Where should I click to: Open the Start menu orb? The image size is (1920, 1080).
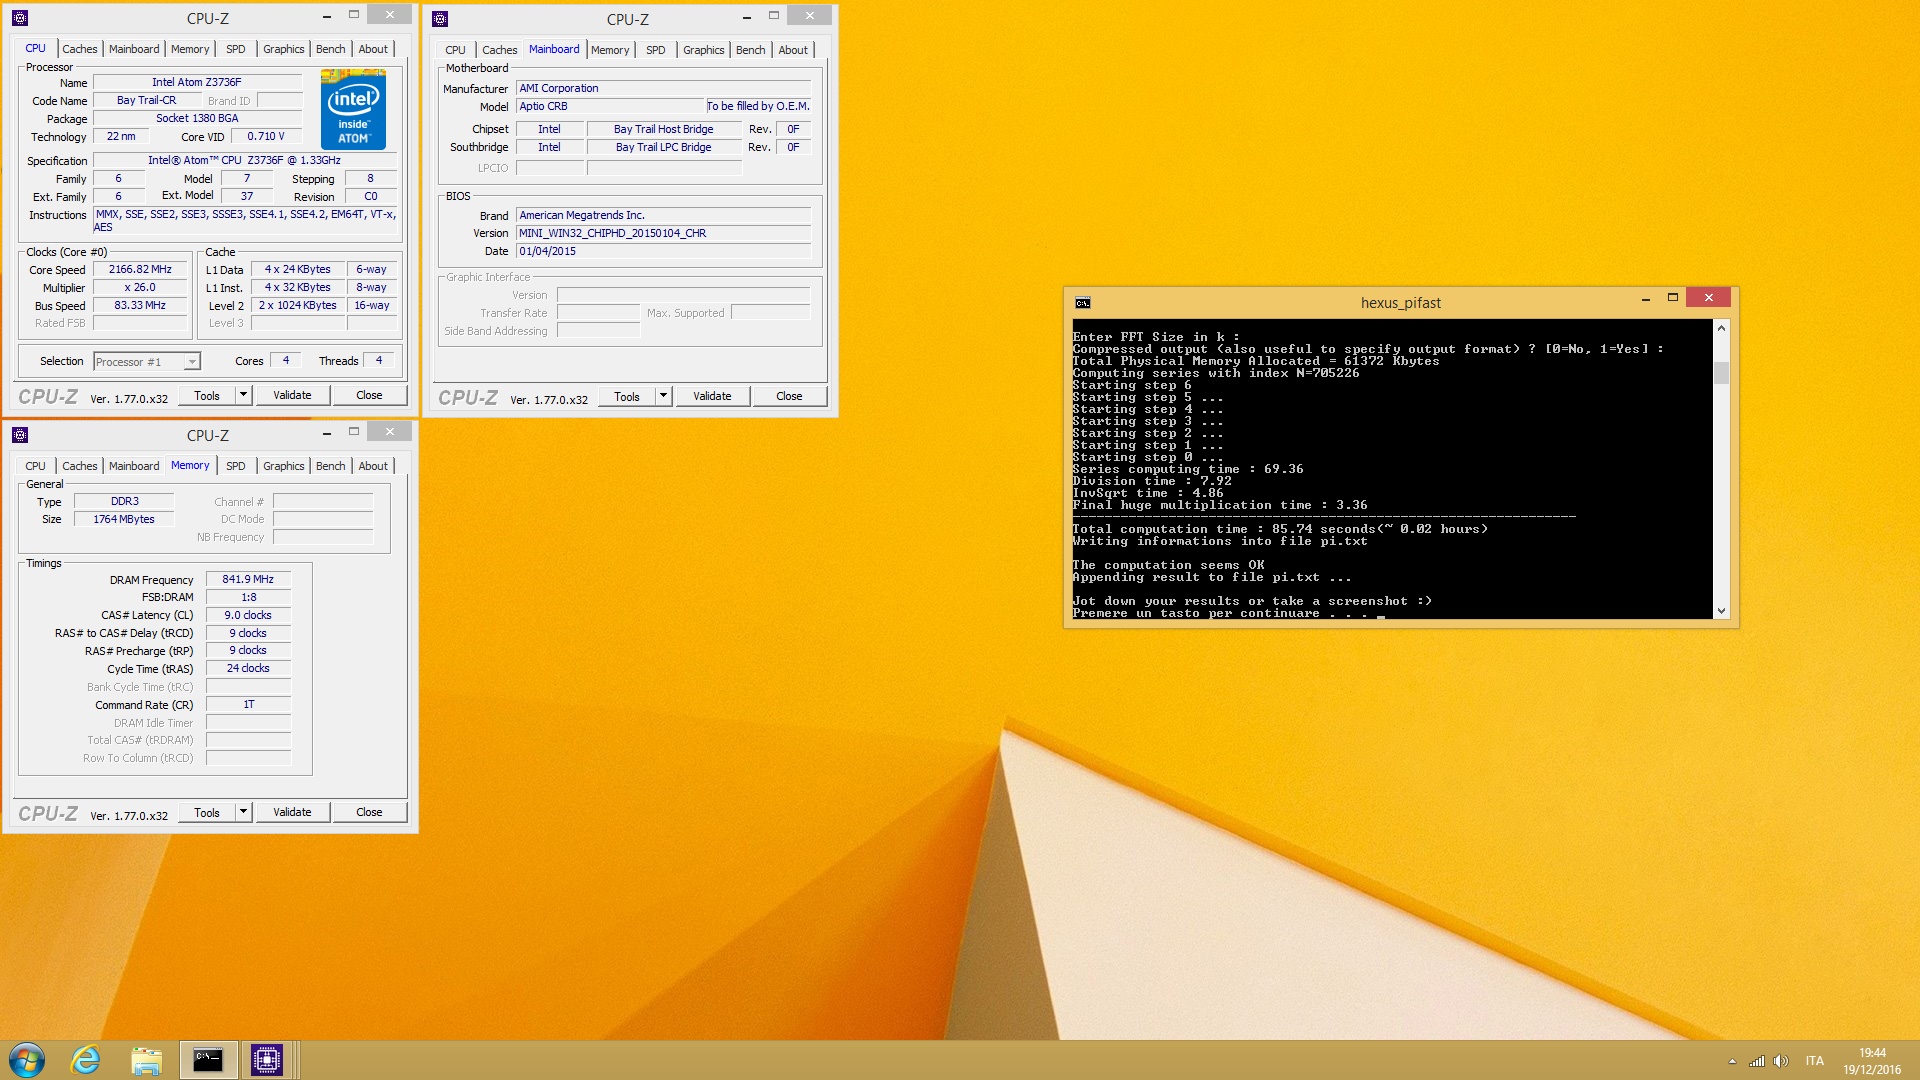[27, 1060]
